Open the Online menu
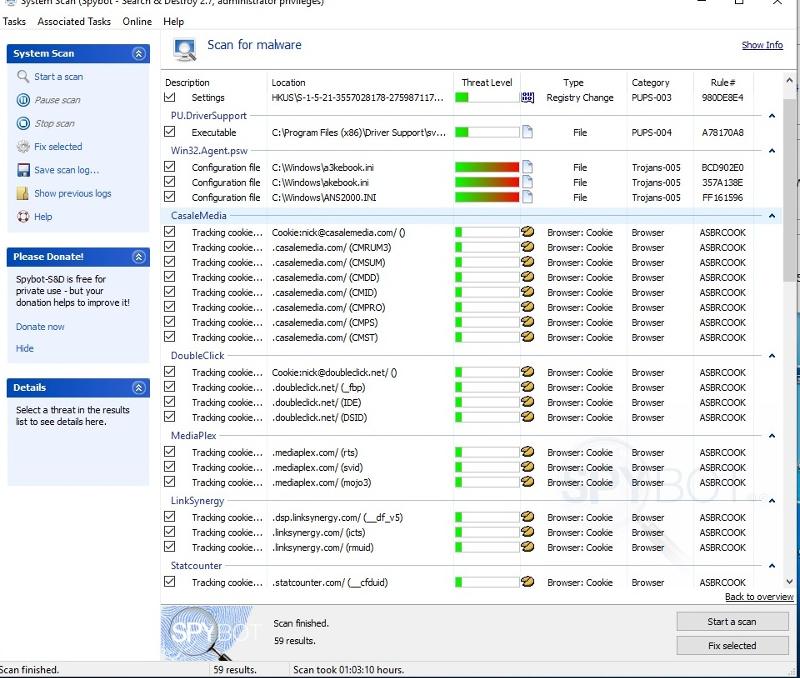The image size is (800, 678). pyautogui.click(x=137, y=21)
